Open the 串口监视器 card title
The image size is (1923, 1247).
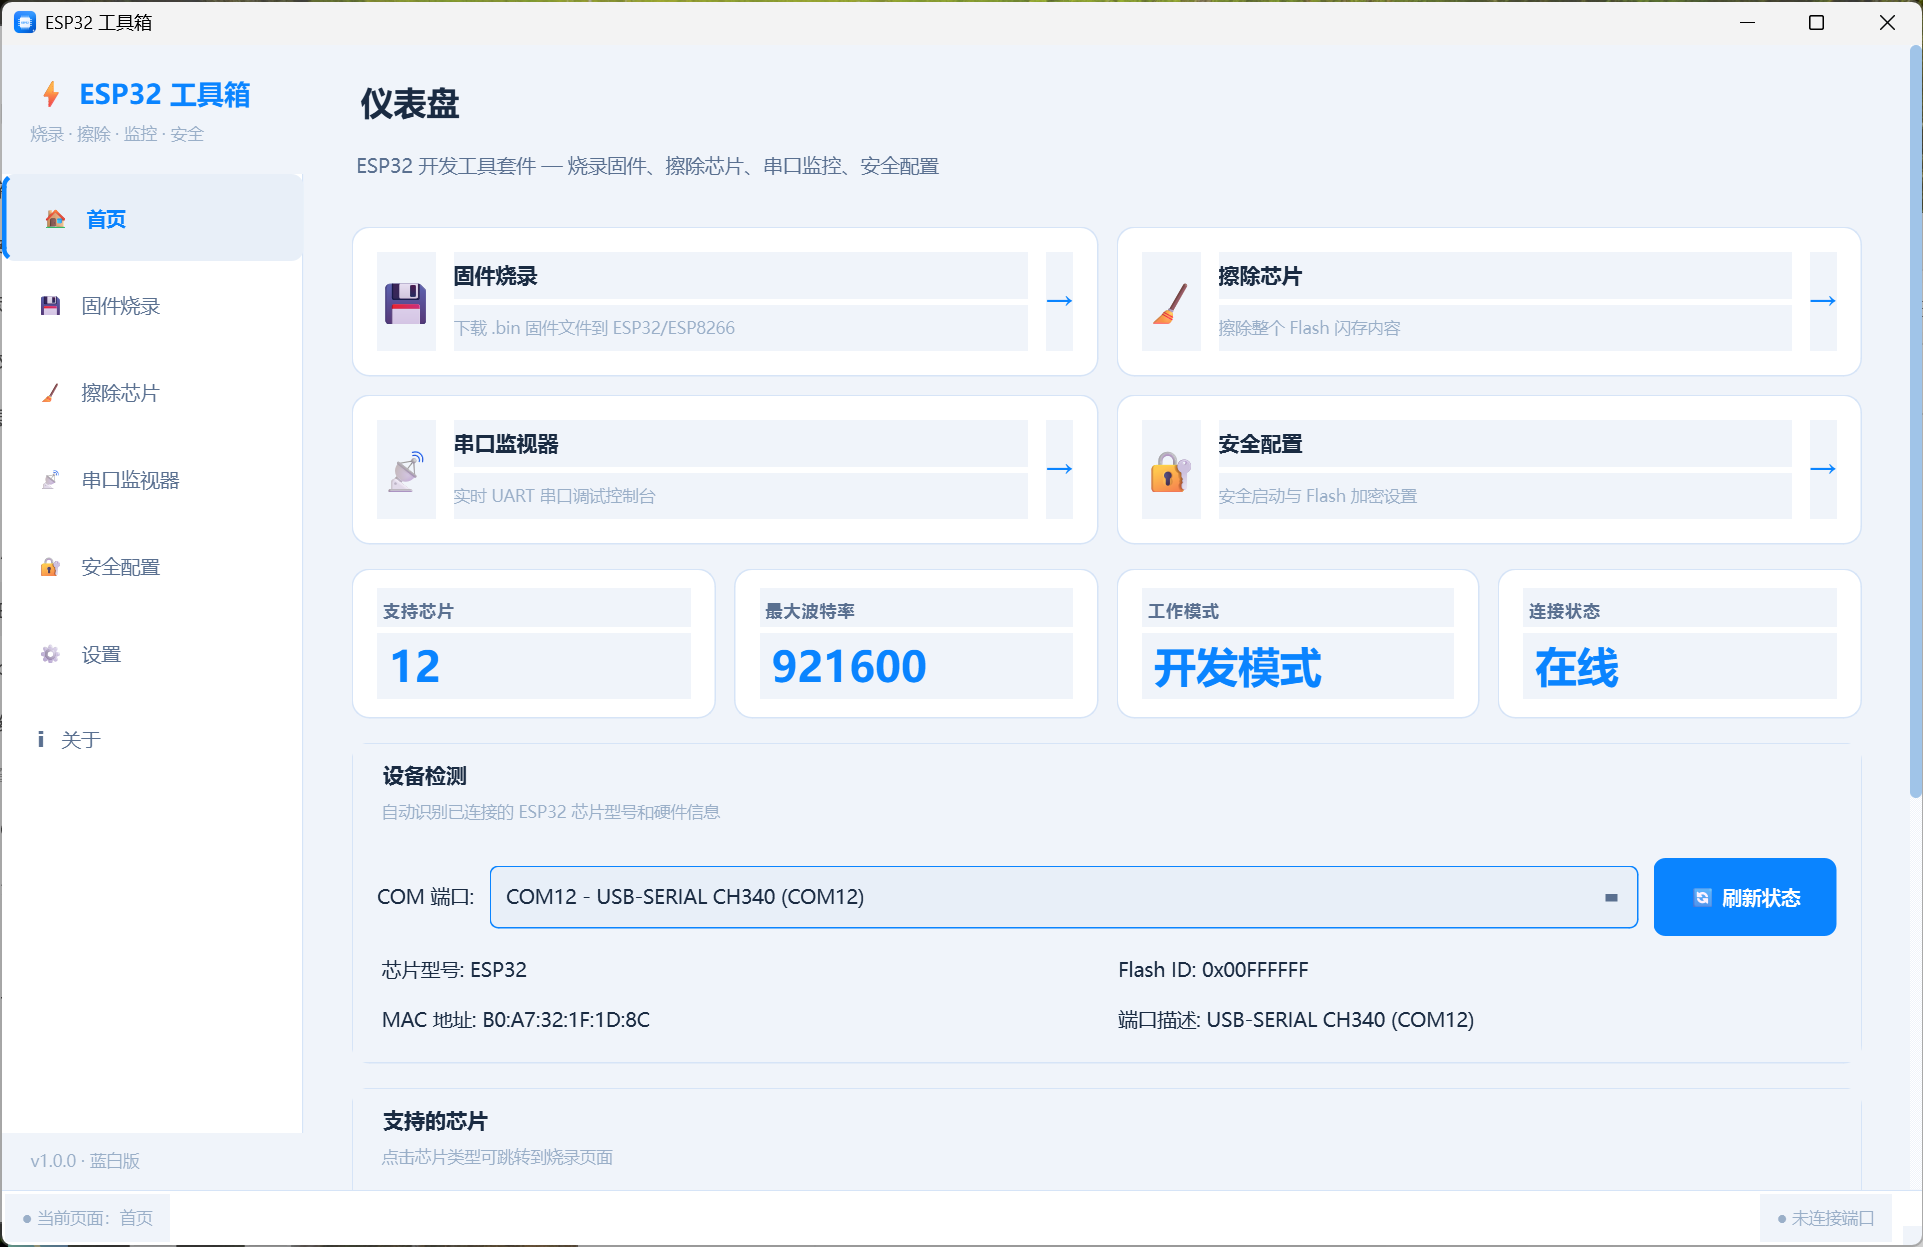tap(506, 444)
